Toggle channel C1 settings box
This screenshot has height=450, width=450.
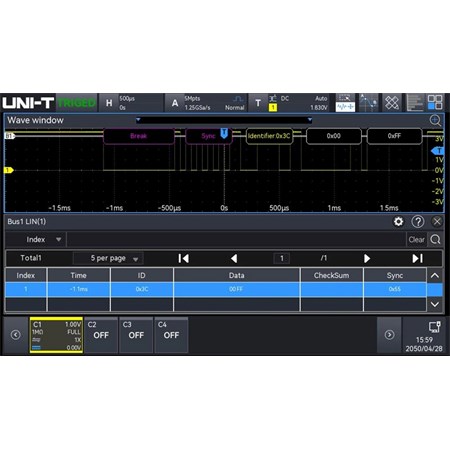click(56, 335)
